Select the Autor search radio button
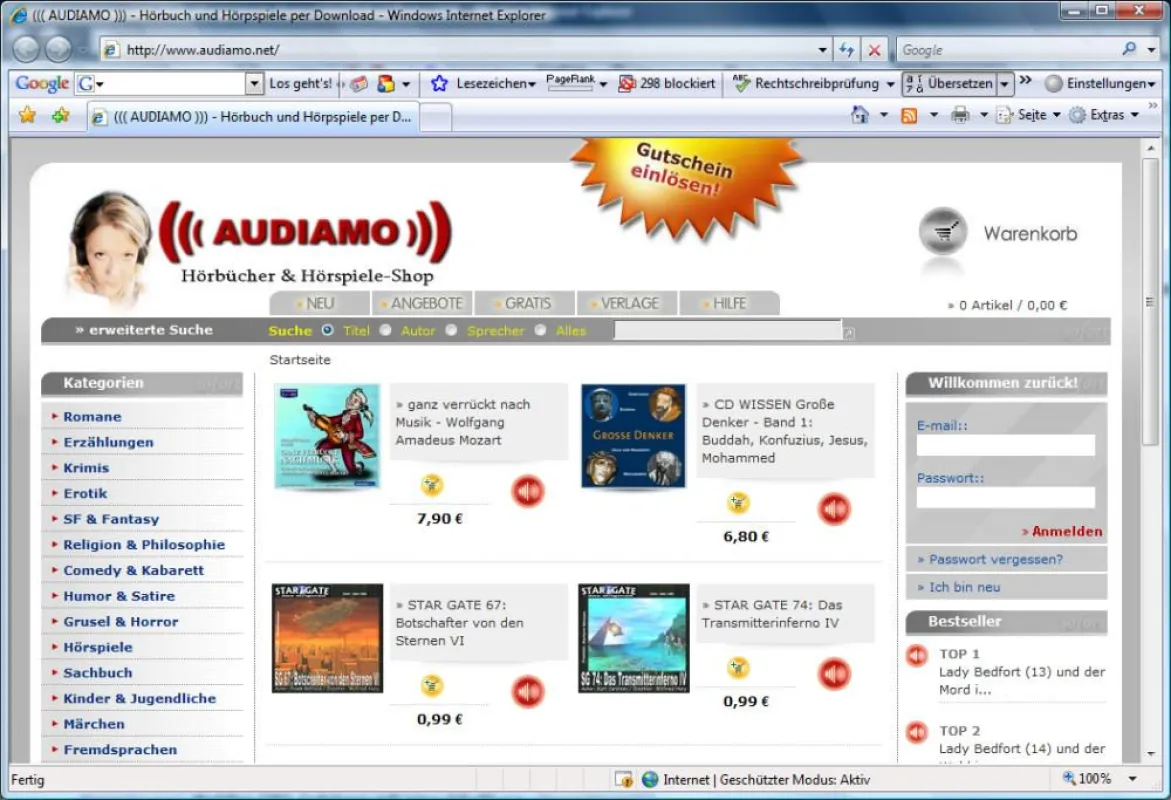Screen dimensions: 1171x800 click(x=385, y=329)
